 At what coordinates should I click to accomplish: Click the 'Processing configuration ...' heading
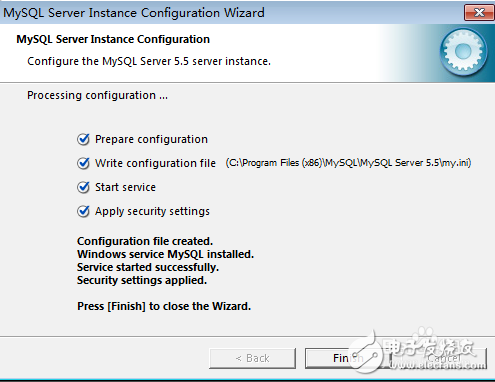point(97,95)
